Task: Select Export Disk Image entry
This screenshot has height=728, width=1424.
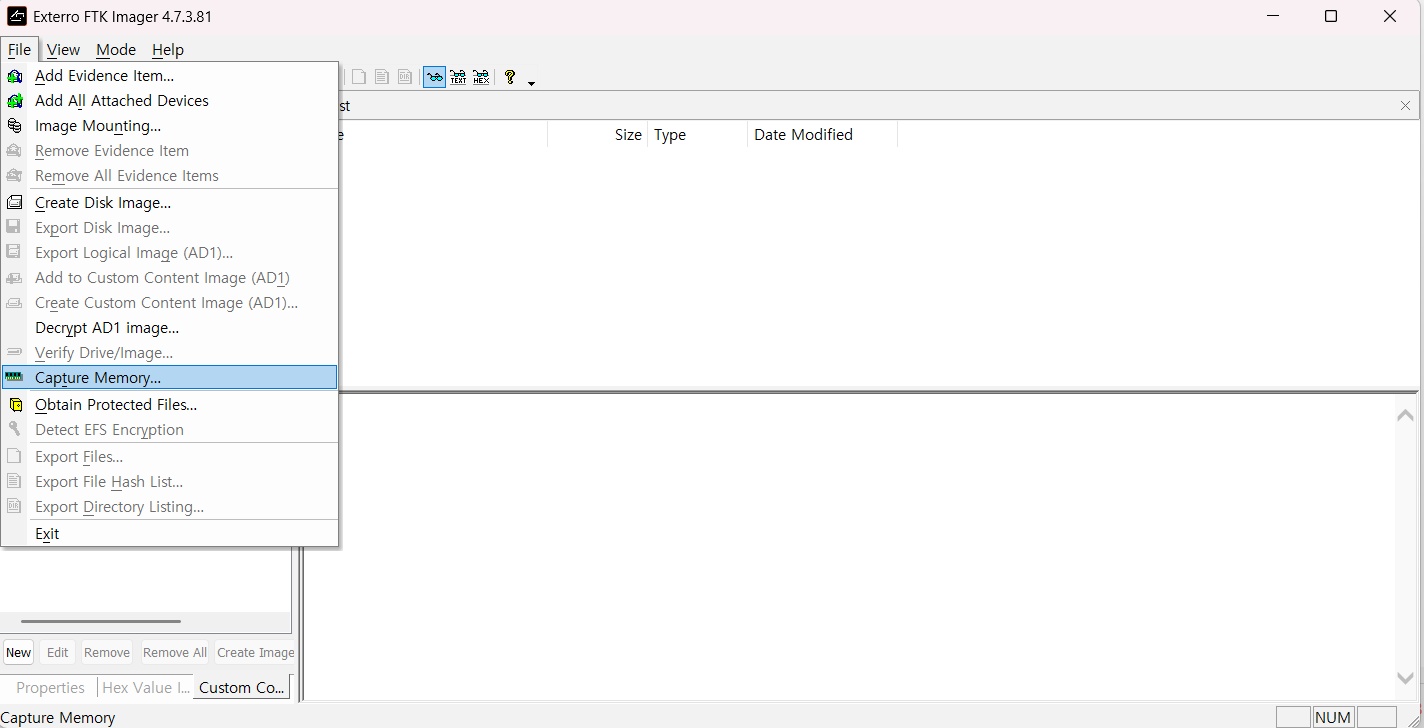Action: point(169,228)
